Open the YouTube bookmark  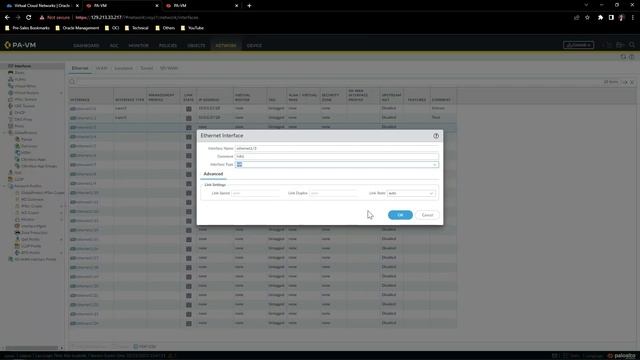[x=192, y=28]
